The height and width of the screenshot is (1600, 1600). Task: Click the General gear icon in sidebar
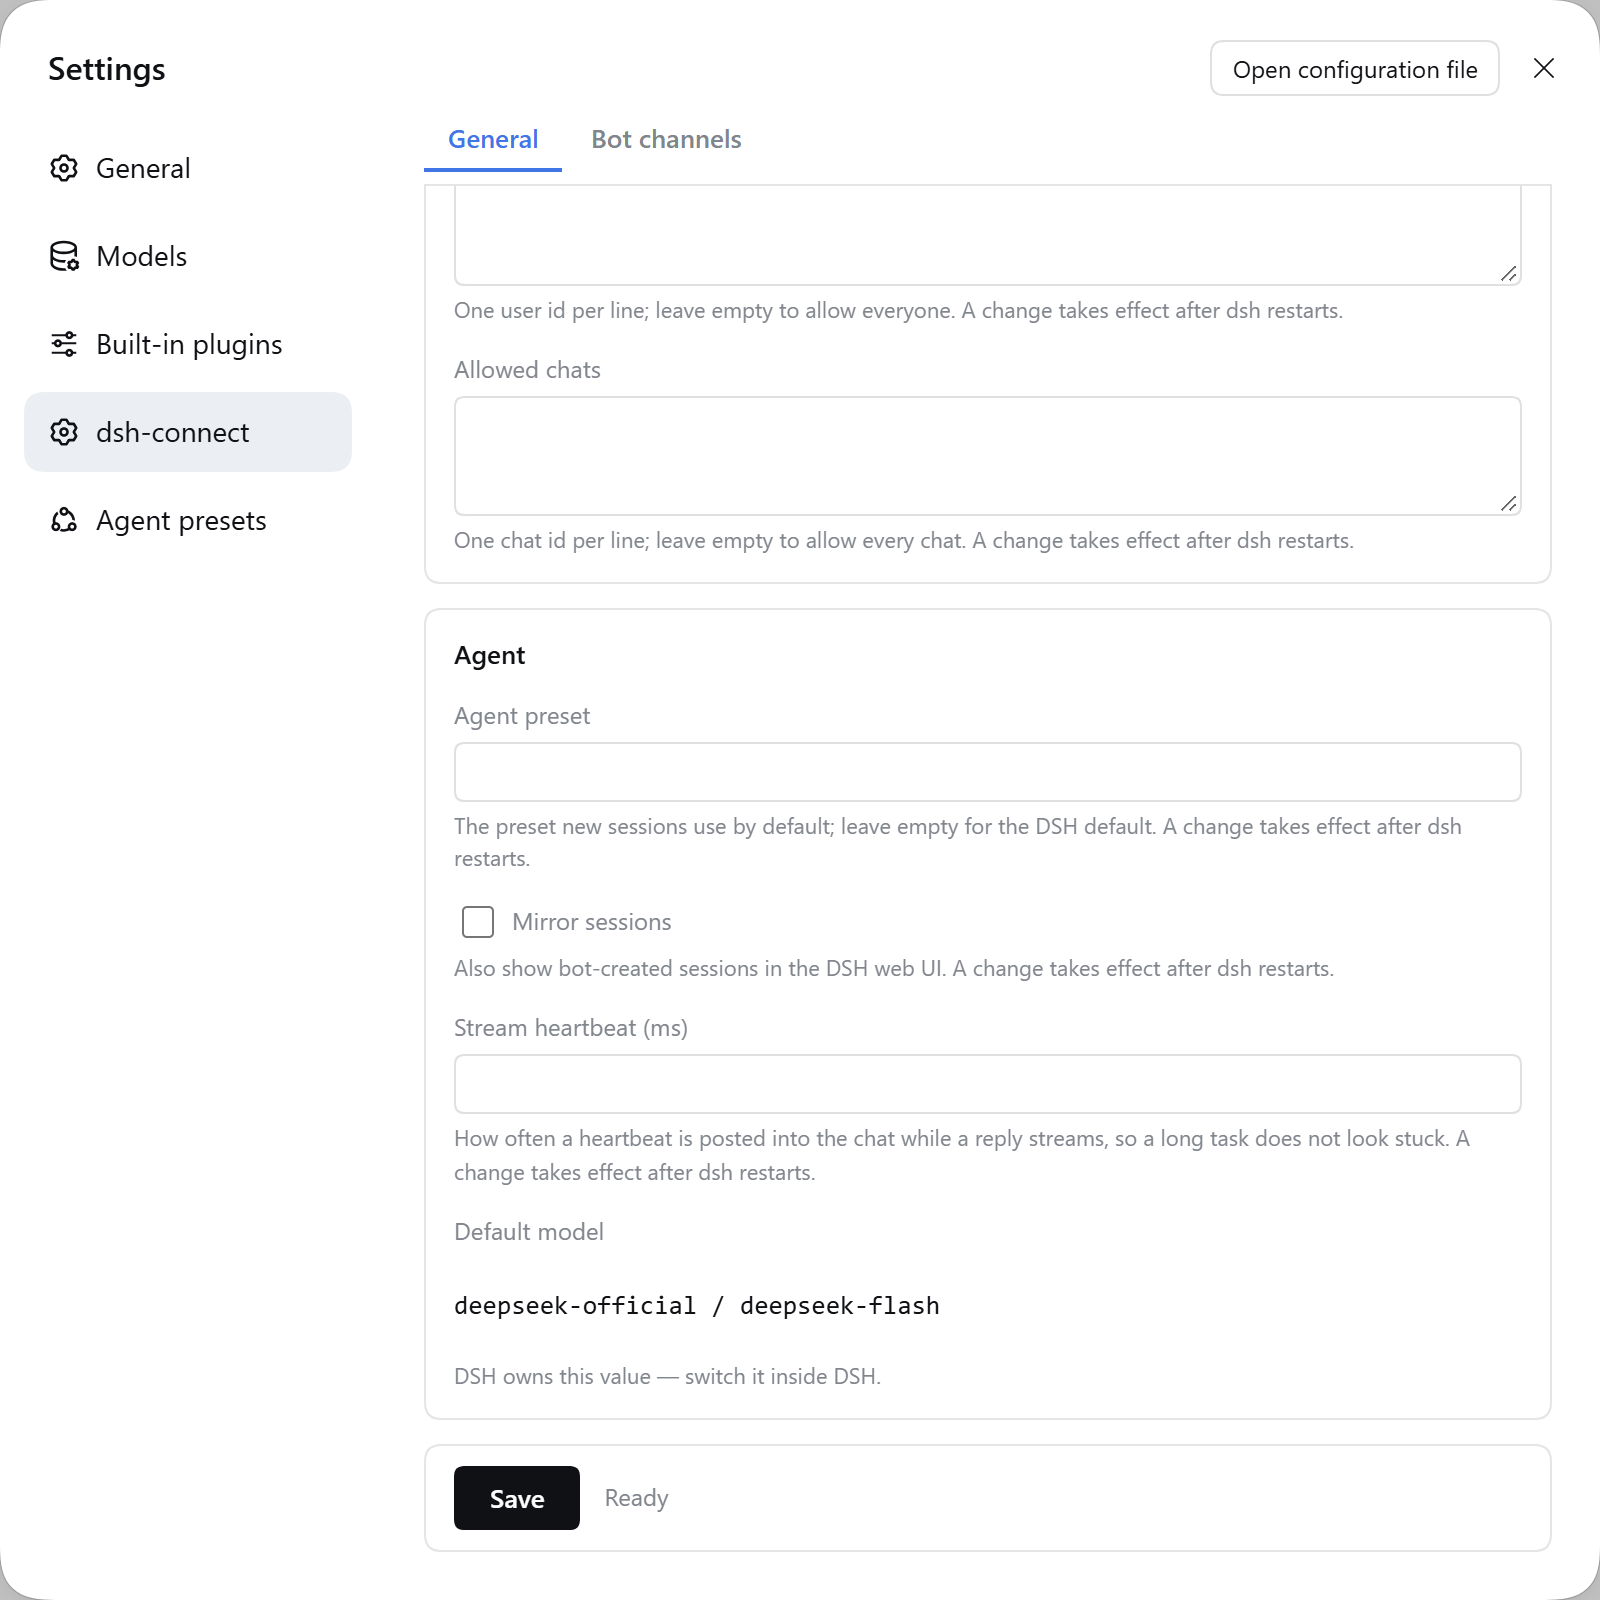coord(64,168)
